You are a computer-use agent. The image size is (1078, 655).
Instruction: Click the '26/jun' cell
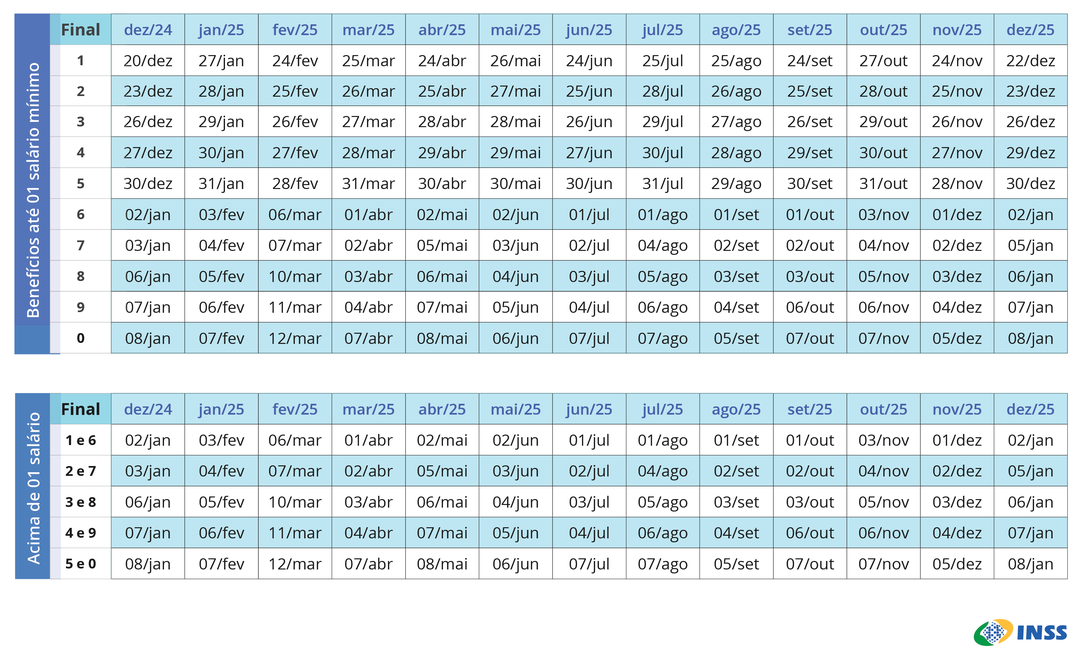(x=589, y=122)
